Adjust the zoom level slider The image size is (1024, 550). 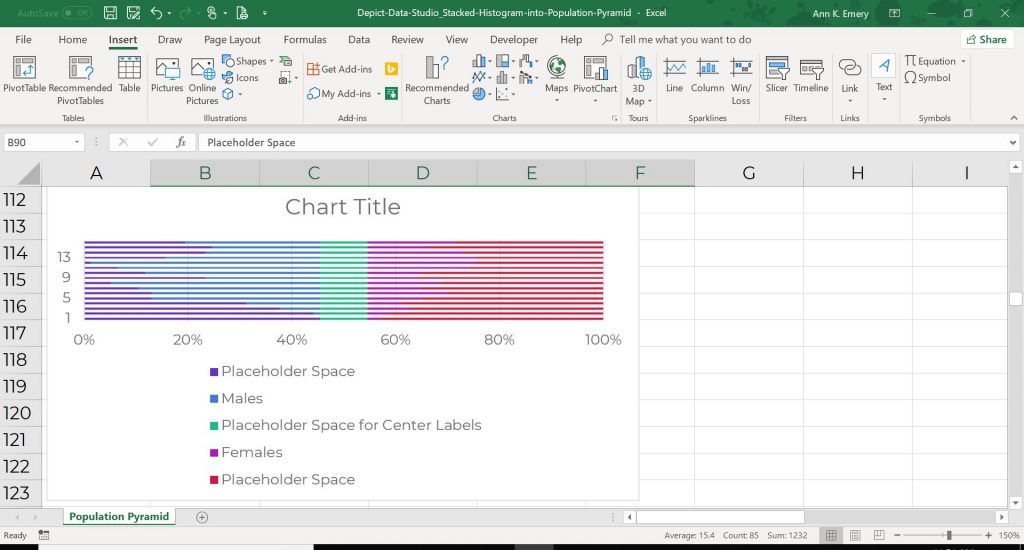949,535
